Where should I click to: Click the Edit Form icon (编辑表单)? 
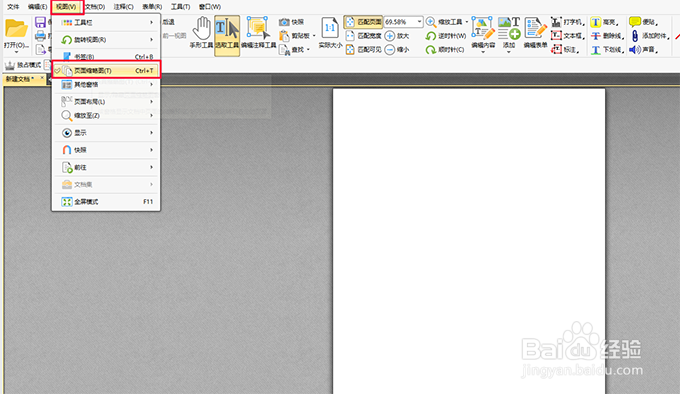pyautogui.click(x=535, y=28)
